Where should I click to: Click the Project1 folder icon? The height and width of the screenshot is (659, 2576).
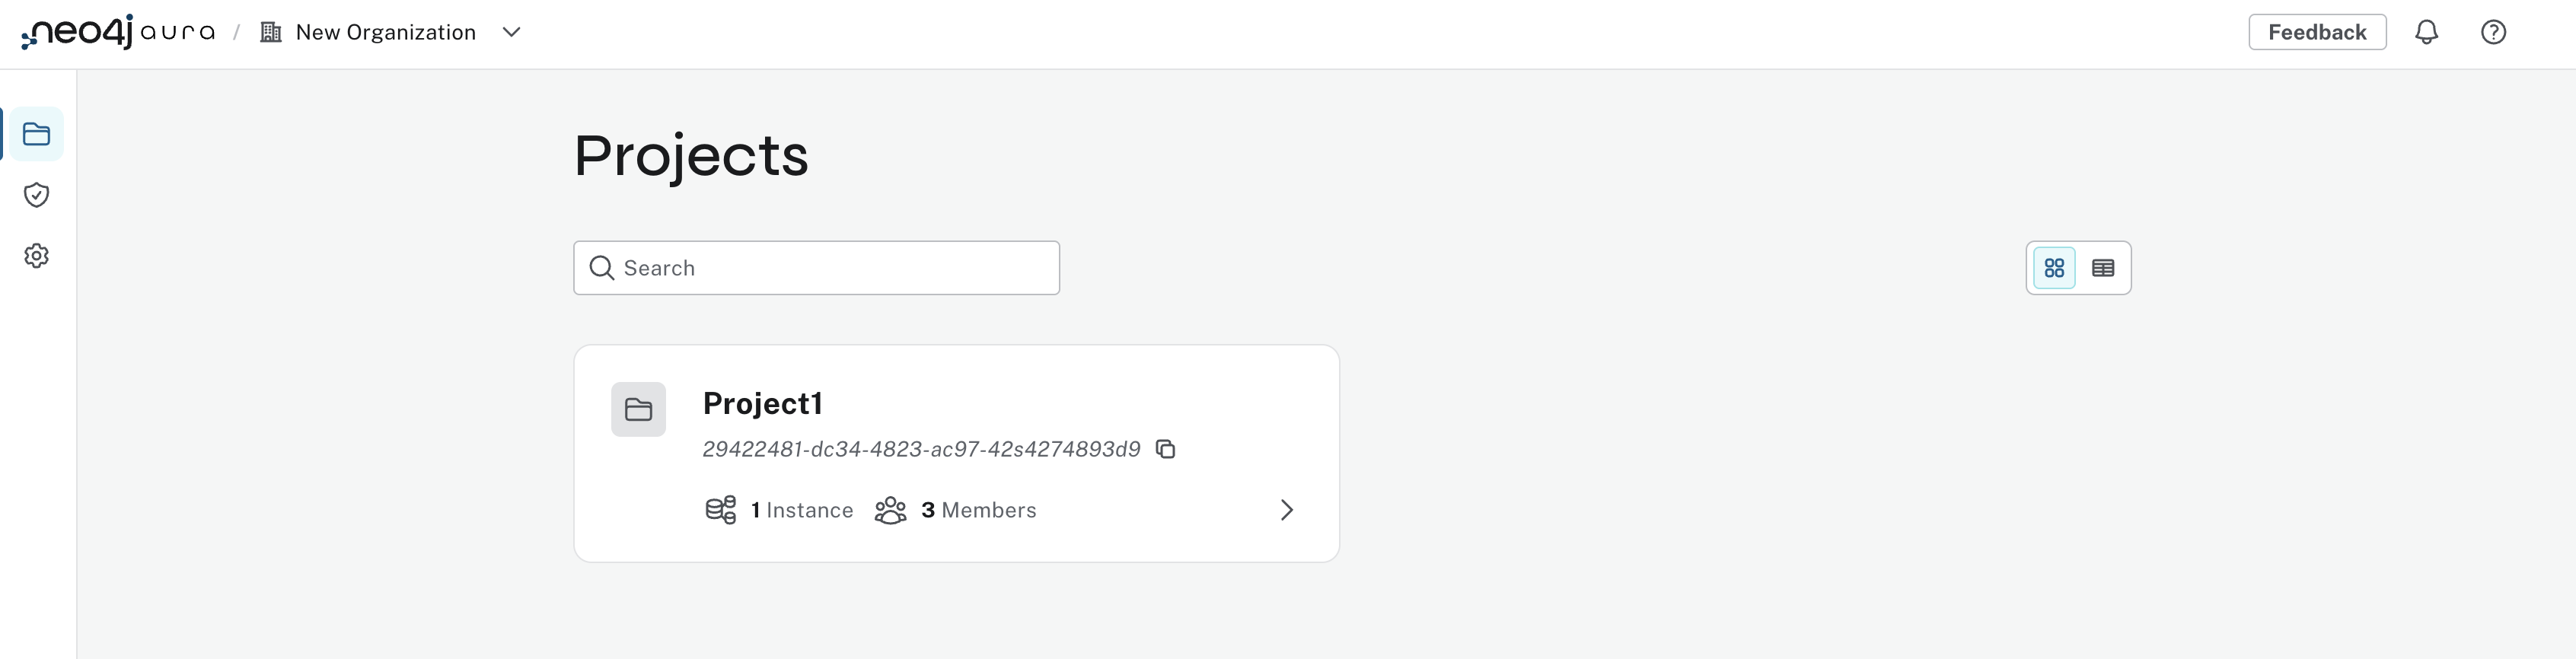pos(638,409)
